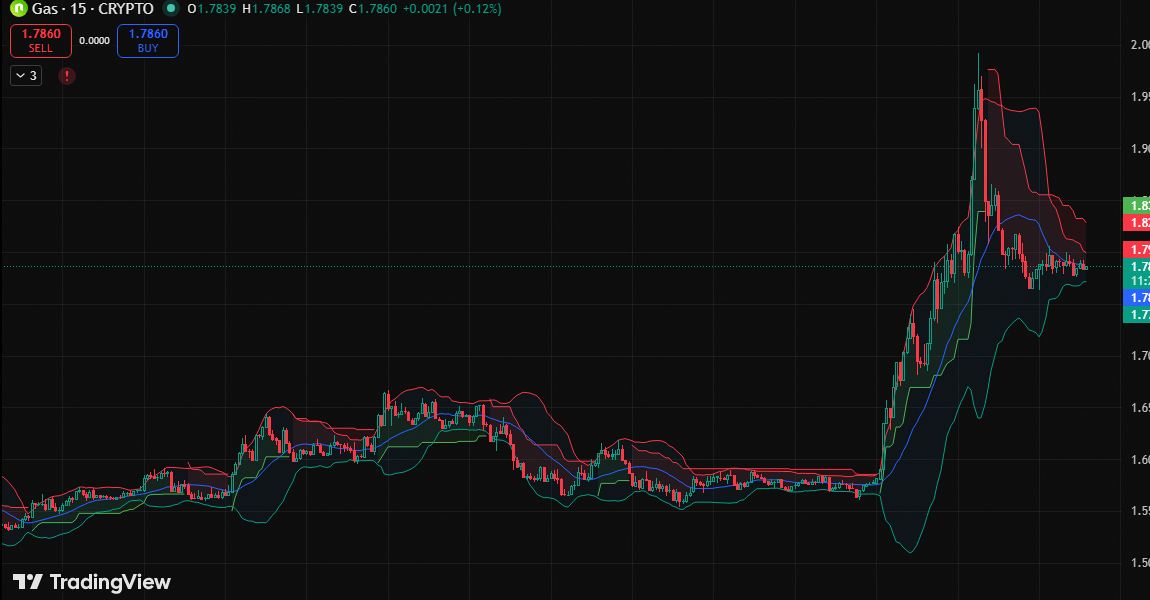
Task: Click the red exclamation error icon
Action: [66, 76]
